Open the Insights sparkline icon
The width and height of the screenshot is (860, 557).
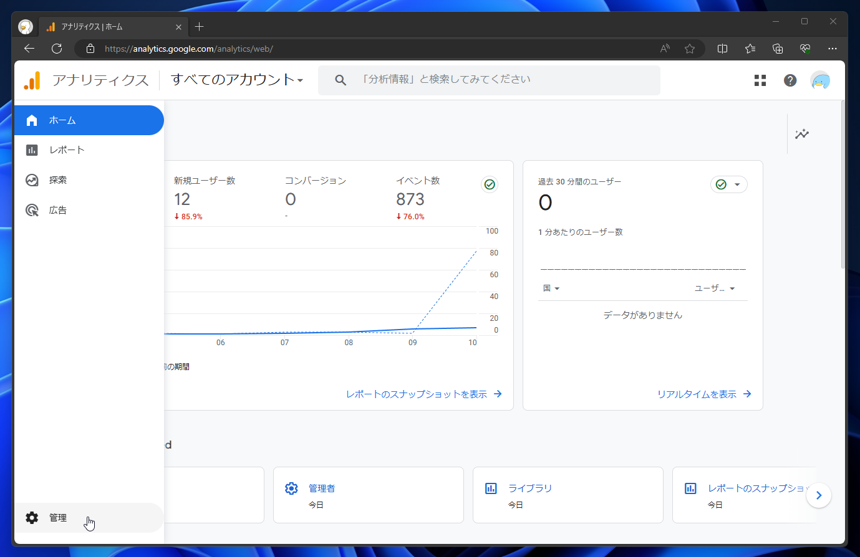pos(802,134)
